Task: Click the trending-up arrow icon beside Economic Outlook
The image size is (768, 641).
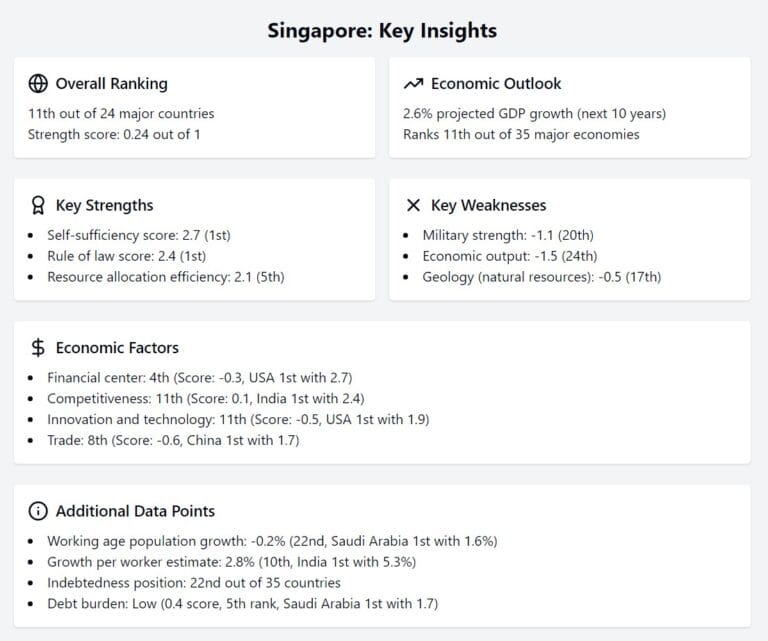Action: [x=414, y=84]
